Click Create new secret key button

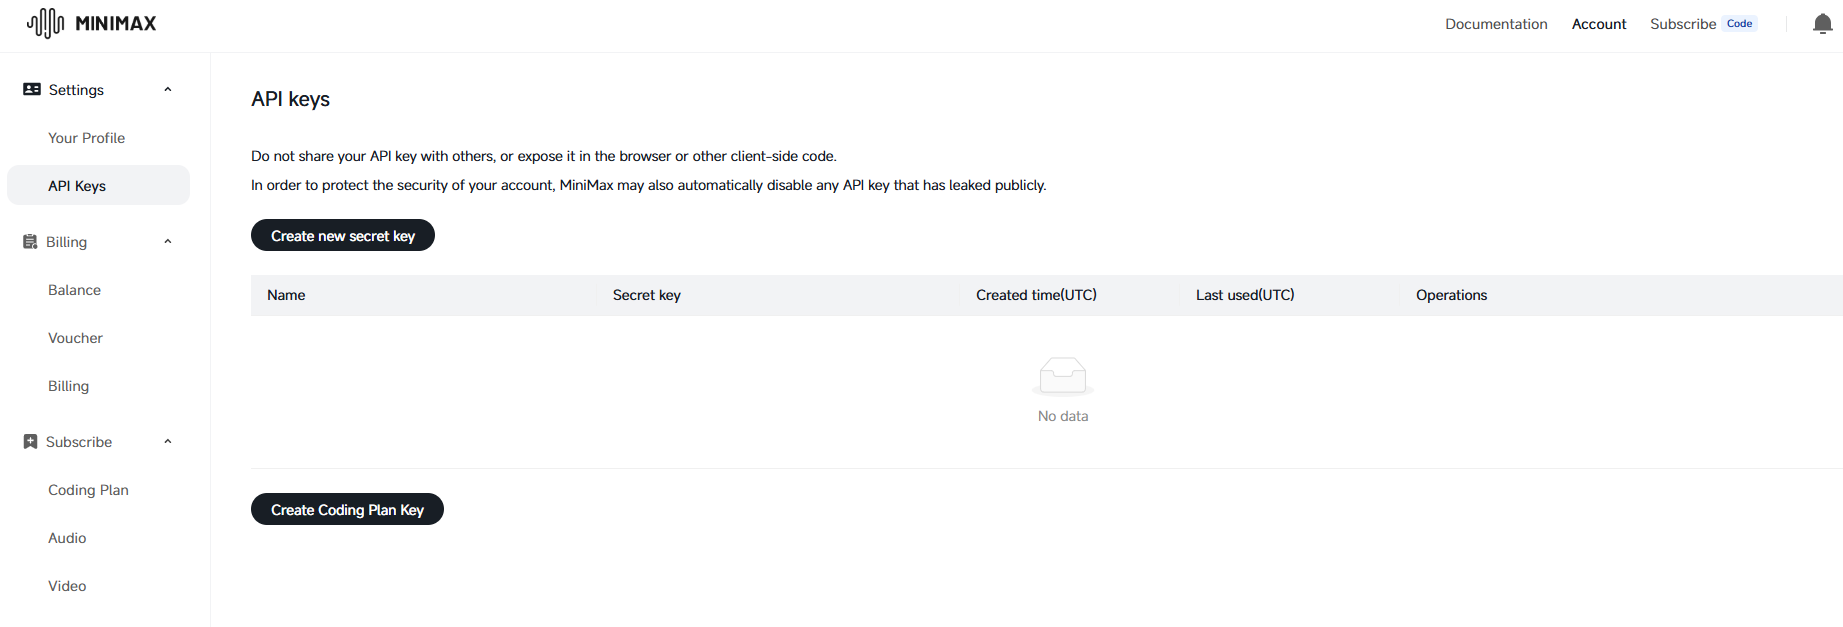click(343, 236)
